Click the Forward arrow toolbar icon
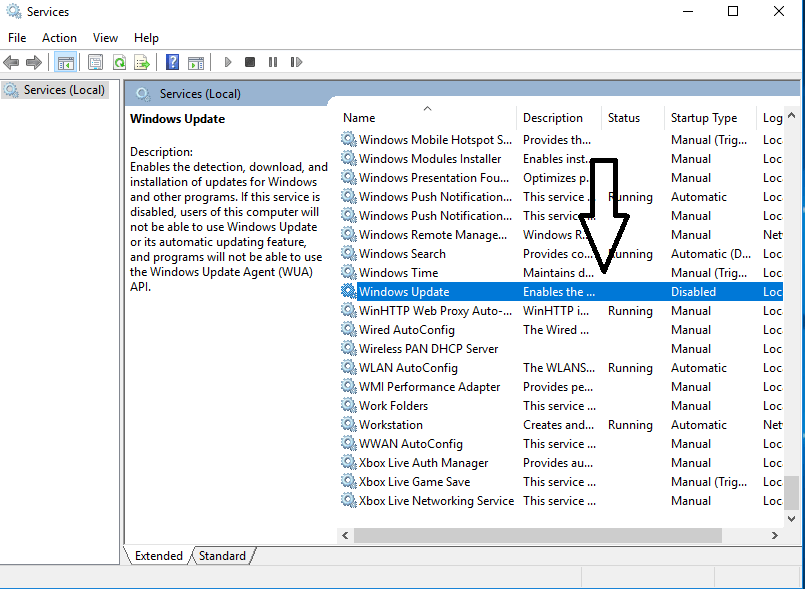This screenshot has width=805, height=589. coord(34,63)
